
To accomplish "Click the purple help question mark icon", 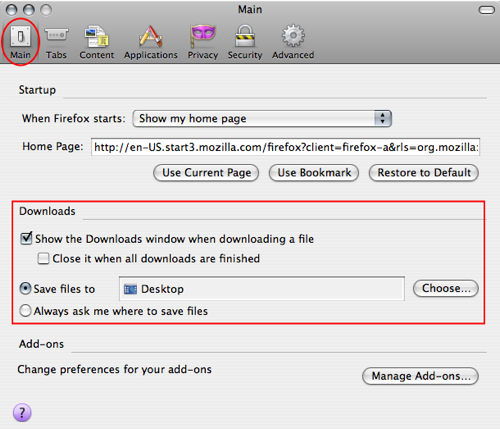I will [x=22, y=413].
